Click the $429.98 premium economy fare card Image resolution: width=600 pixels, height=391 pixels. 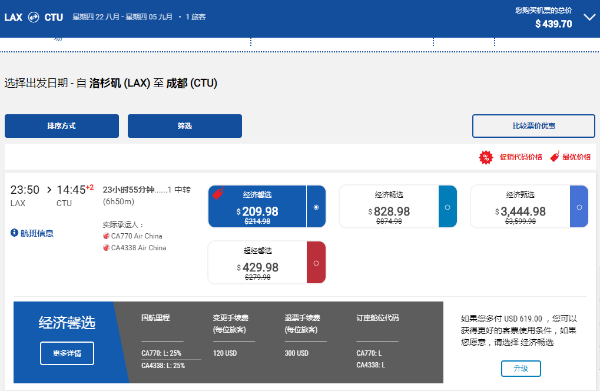(267, 262)
